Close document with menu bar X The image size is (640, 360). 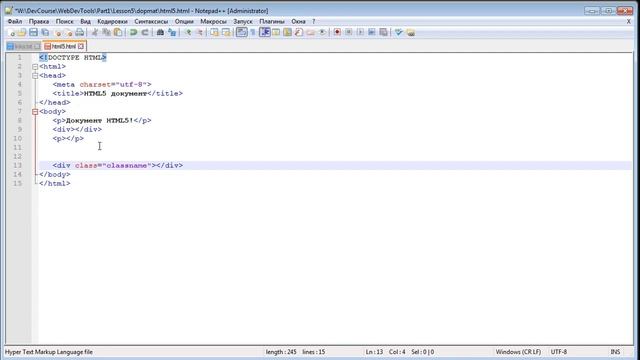(629, 21)
